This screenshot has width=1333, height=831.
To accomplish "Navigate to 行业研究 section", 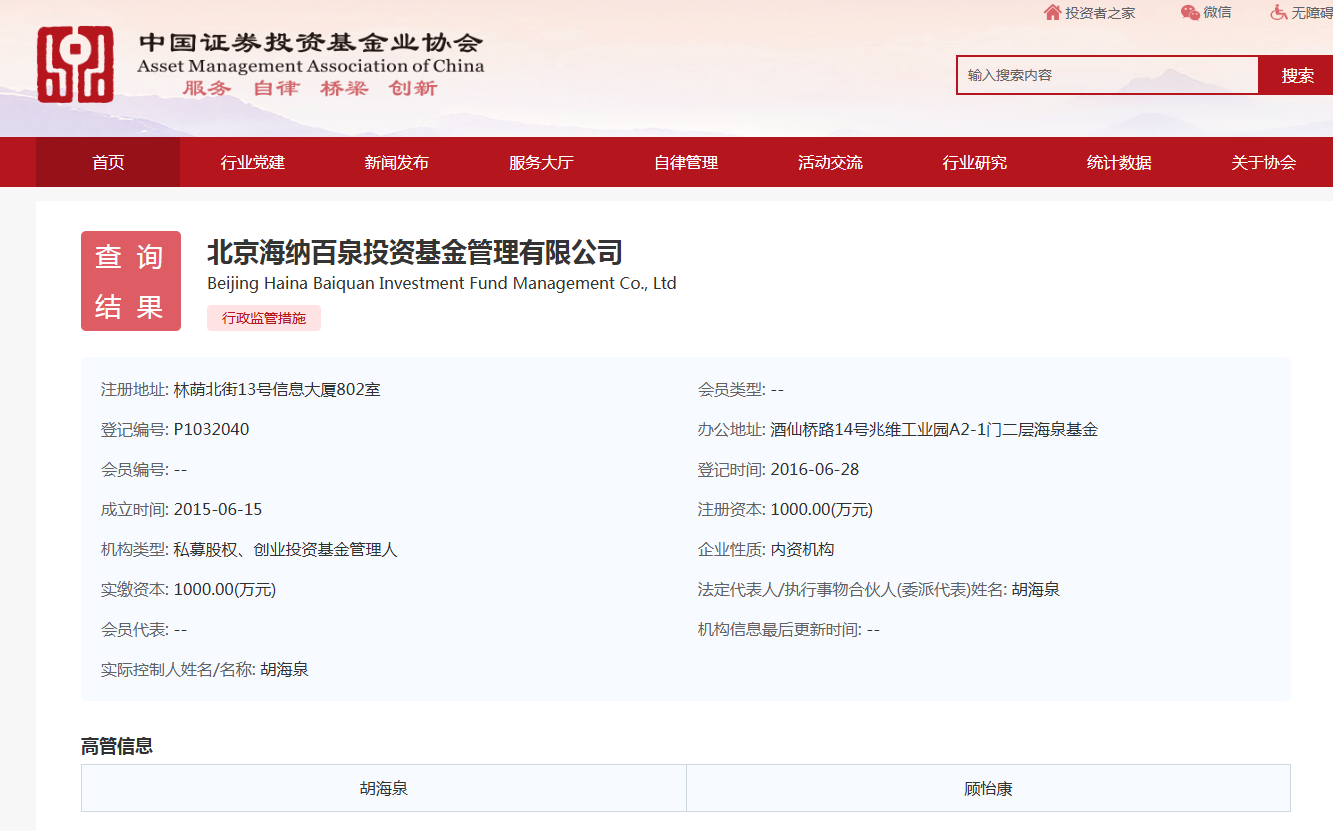I will (x=975, y=162).
